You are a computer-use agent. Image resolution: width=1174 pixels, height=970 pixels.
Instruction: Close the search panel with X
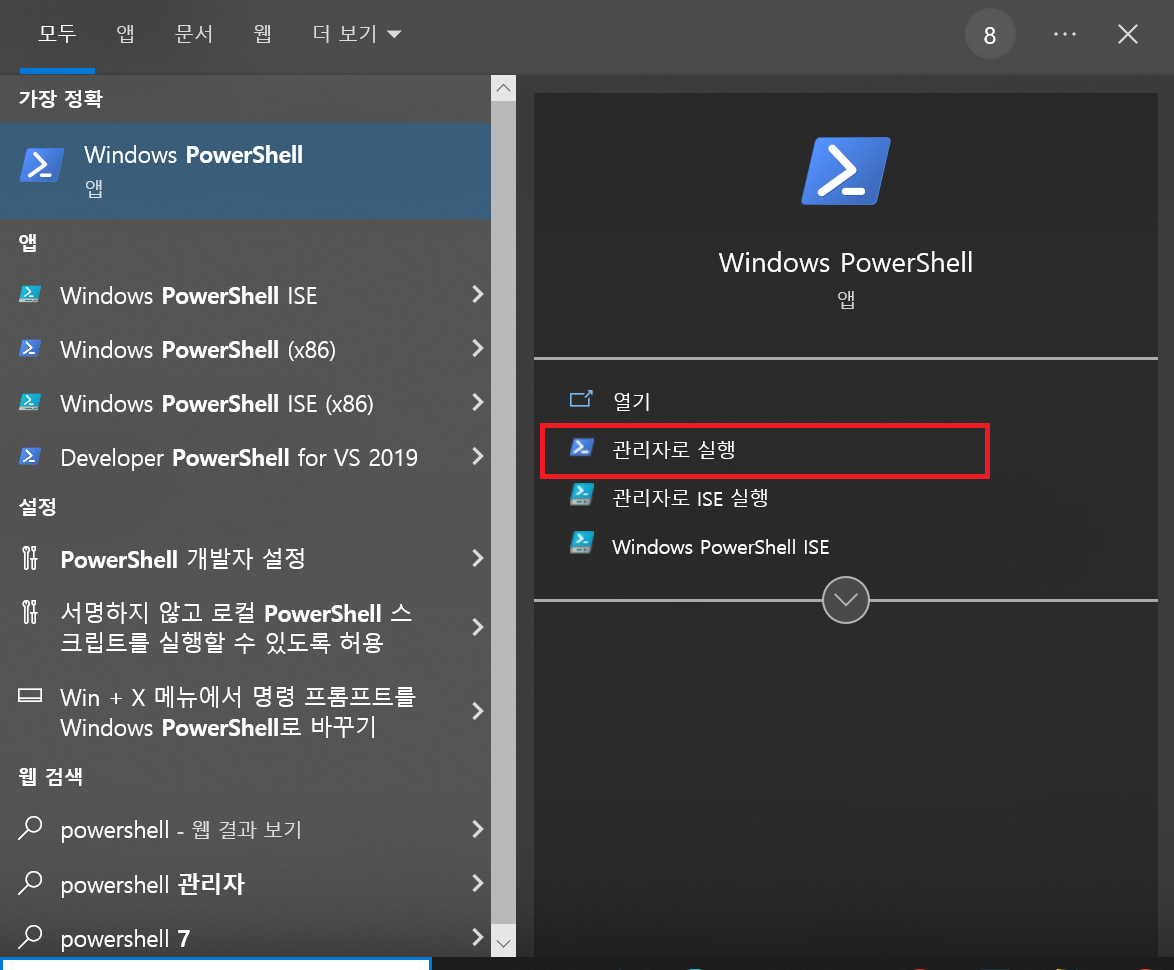1128,34
